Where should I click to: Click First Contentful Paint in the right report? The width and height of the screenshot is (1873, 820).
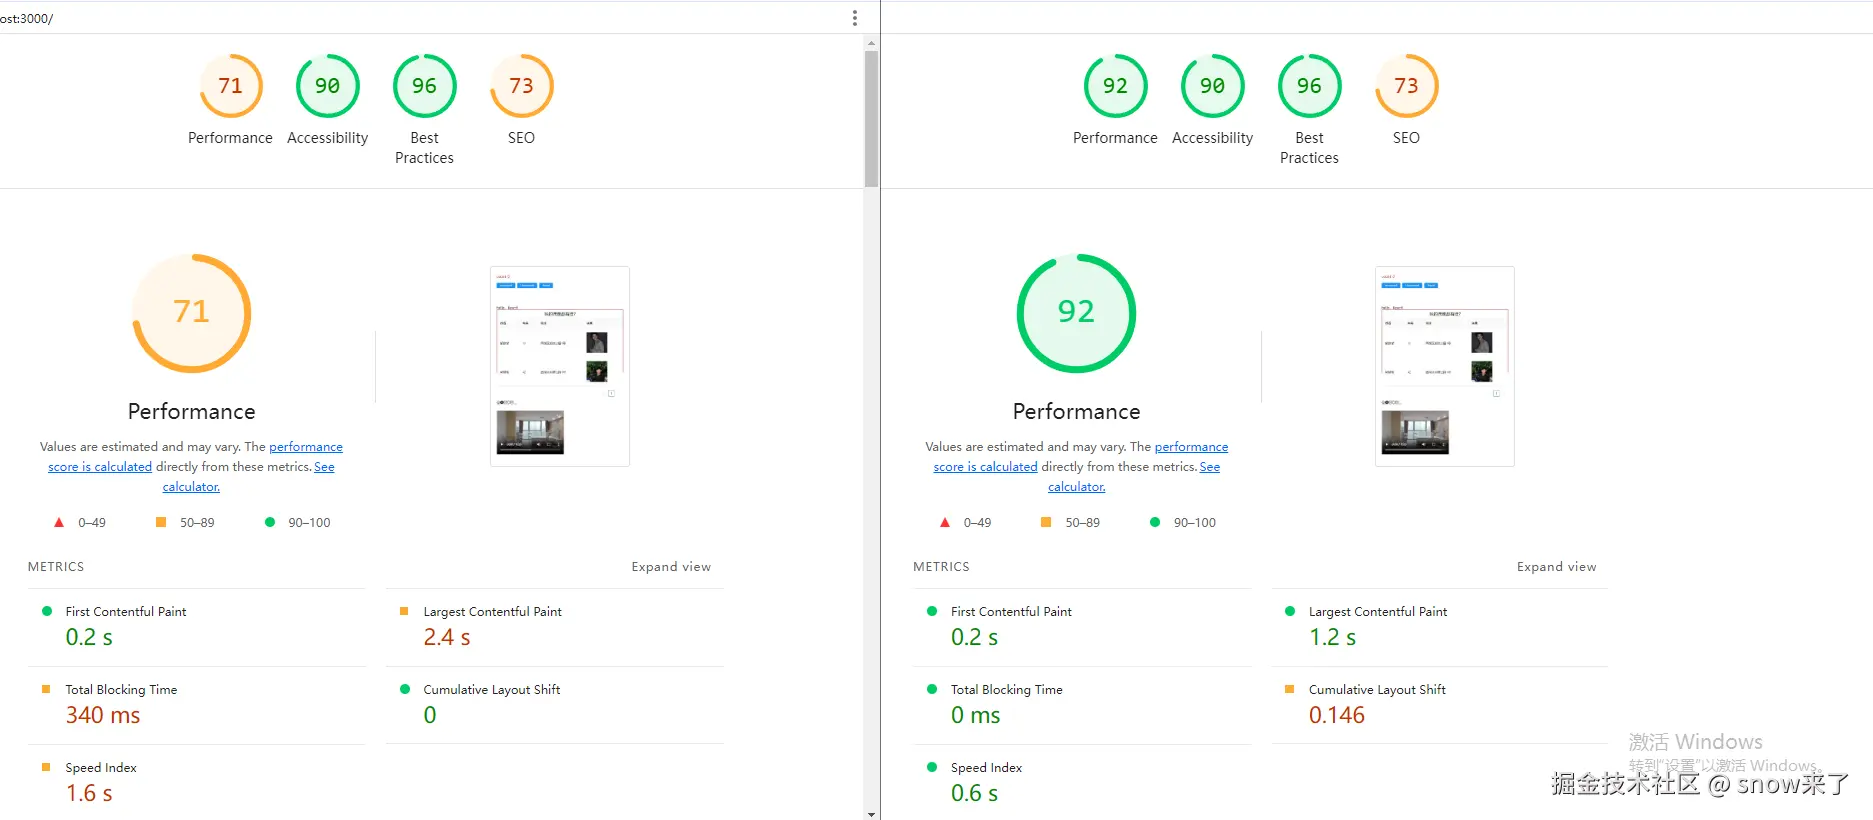pos(1011,612)
